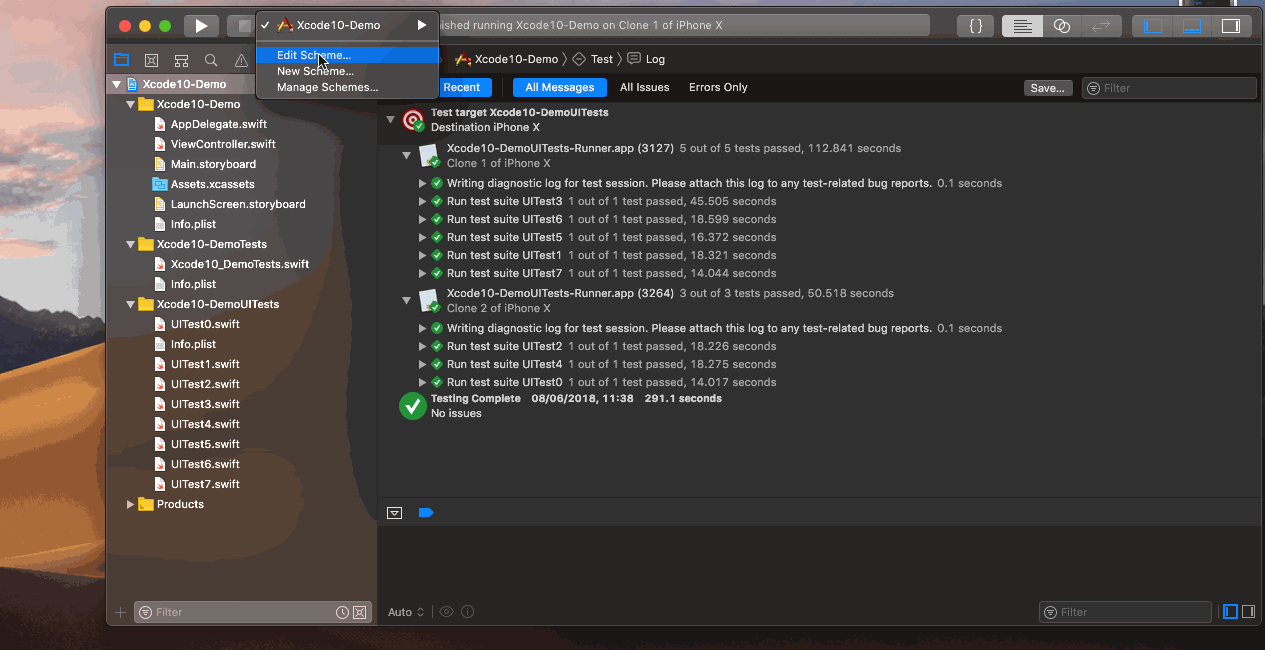This screenshot has width=1265, height=650.
Task: Toggle the Navigator pane visibility
Action: tap(1153, 26)
